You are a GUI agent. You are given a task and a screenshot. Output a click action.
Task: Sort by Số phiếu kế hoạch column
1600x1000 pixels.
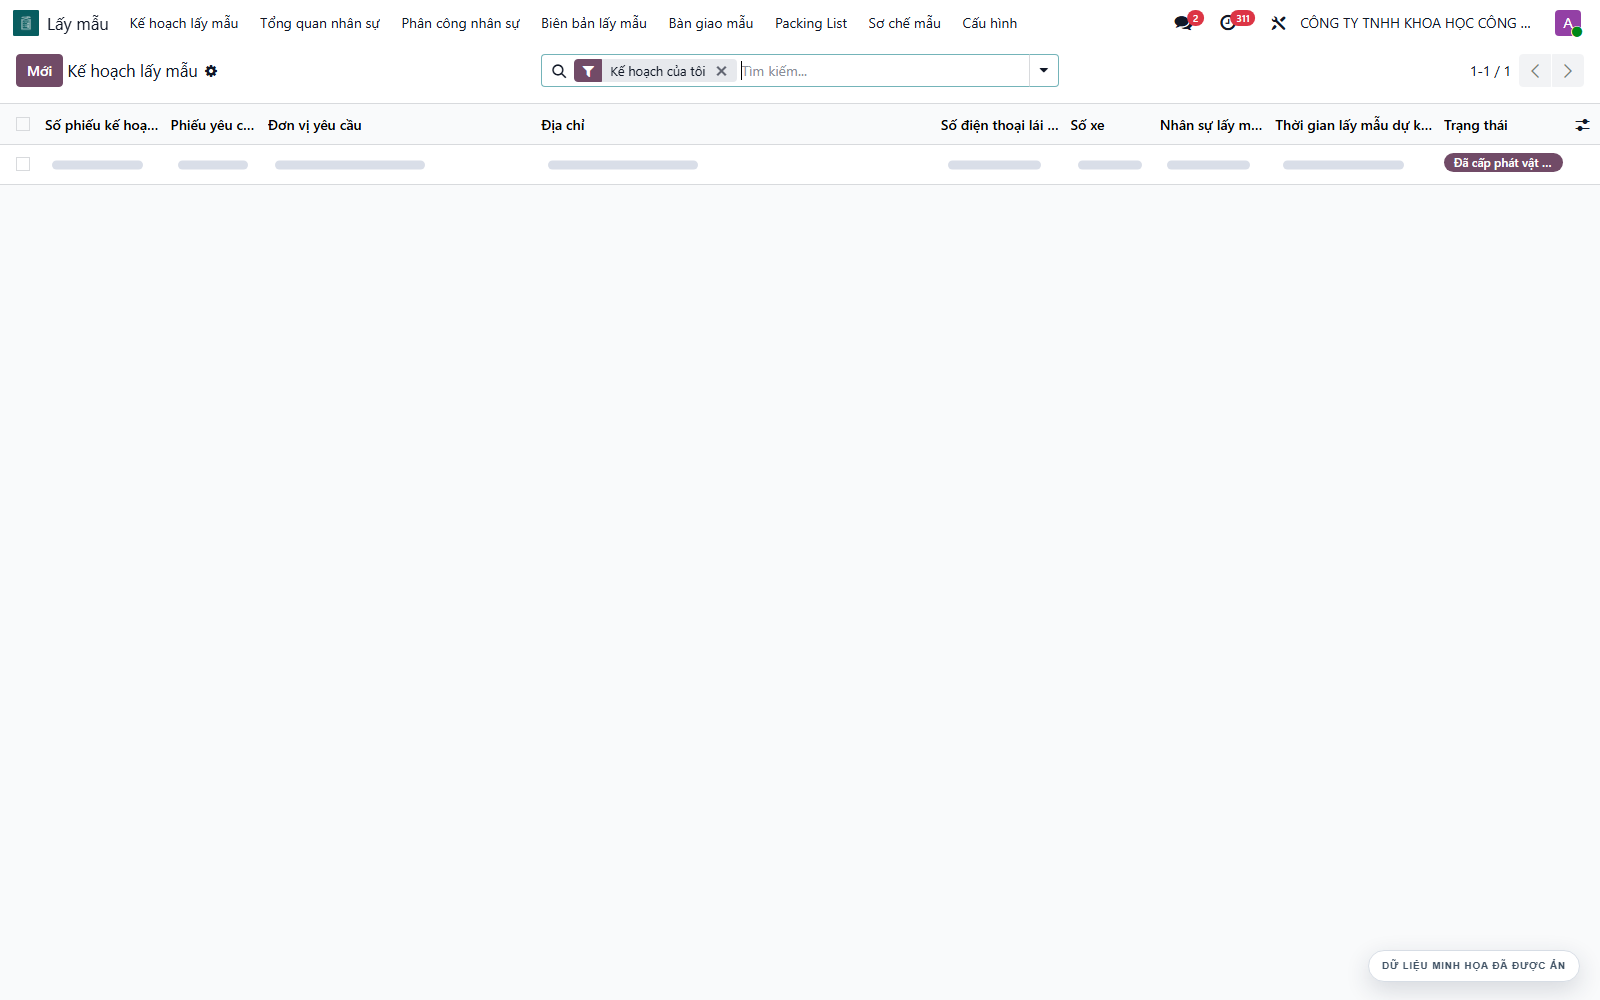pos(101,125)
